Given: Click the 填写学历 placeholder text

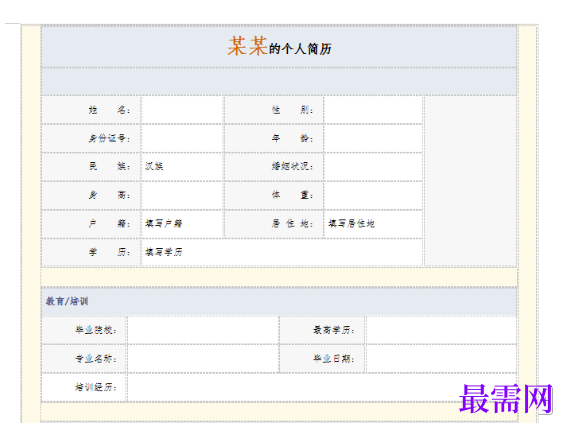Looking at the screenshot, I should click(x=164, y=252).
